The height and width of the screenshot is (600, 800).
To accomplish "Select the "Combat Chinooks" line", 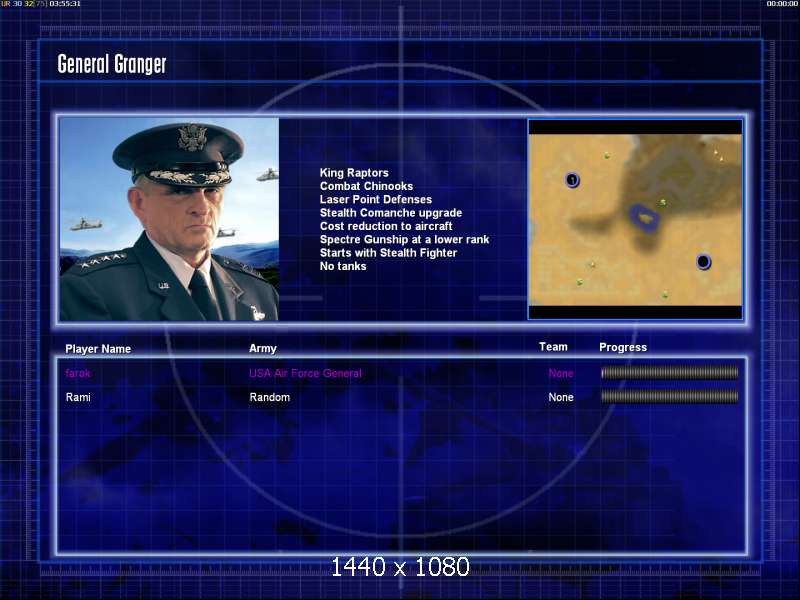I will point(366,186).
